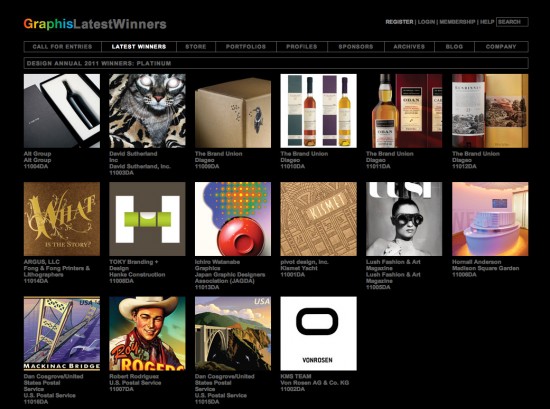Open the Lush magazine goggles cover thumbnail
Viewport: 550px width, 409px height.
click(404, 219)
